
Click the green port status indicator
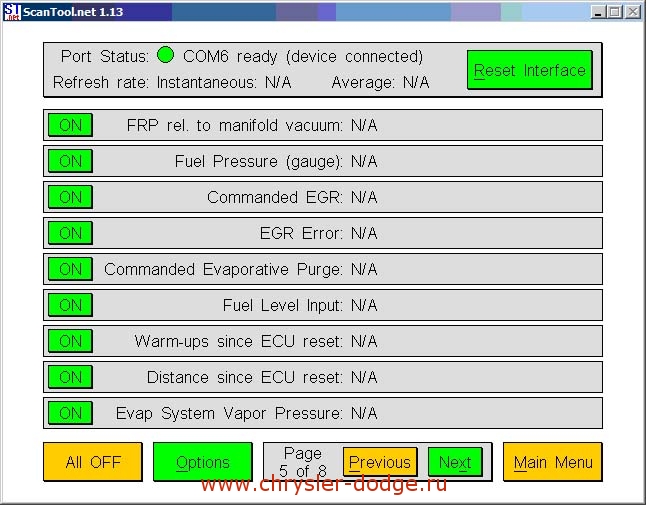166,55
